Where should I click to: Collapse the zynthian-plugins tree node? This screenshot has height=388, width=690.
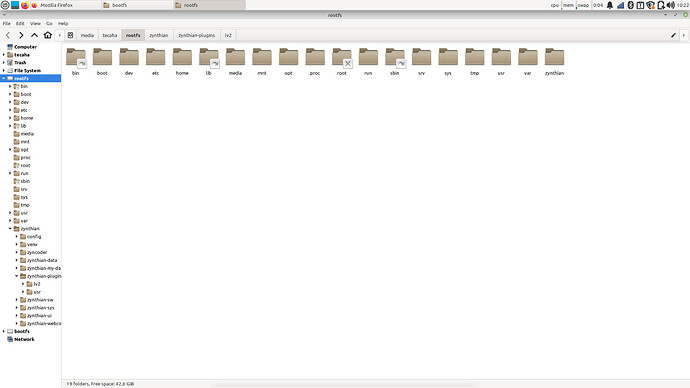coord(17,276)
